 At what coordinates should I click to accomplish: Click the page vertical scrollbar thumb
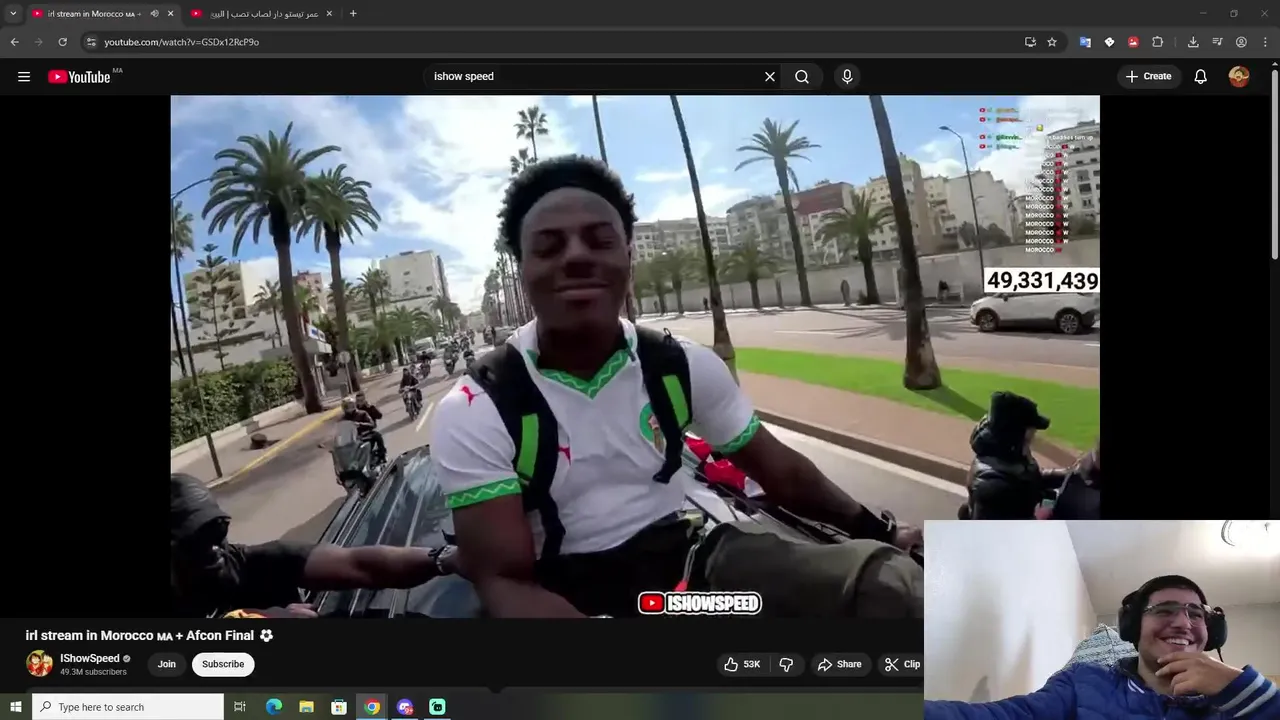(1274, 165)
